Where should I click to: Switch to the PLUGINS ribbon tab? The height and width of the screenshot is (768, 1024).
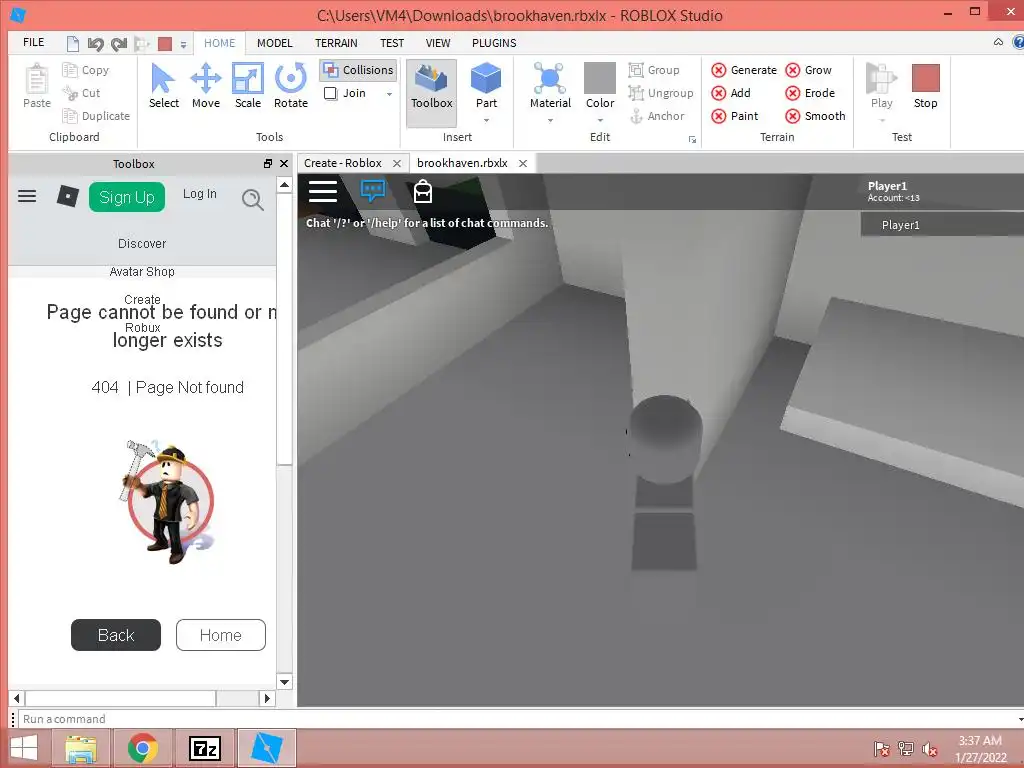point(494,43)
